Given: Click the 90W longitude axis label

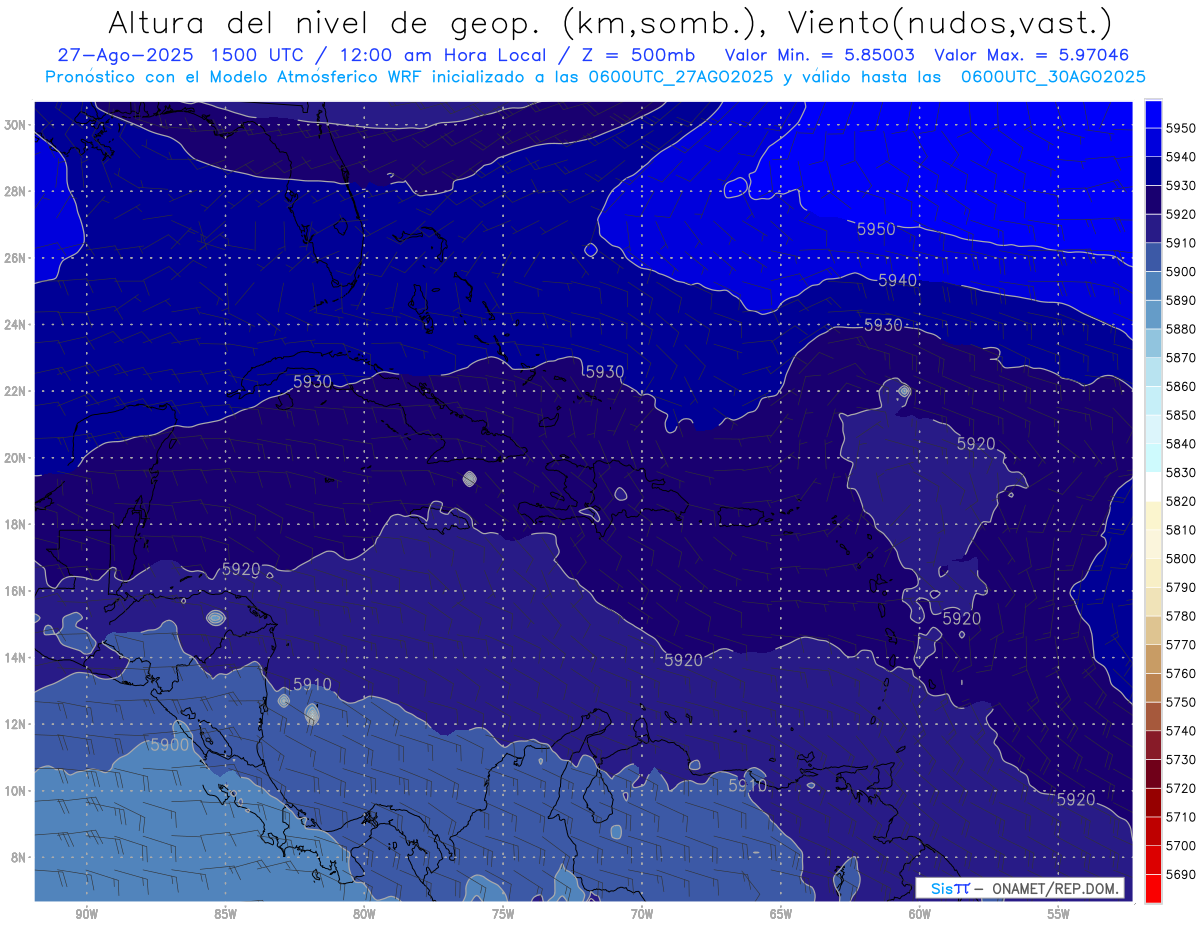Looking at the screenshot, I should [x=86, y=914].
